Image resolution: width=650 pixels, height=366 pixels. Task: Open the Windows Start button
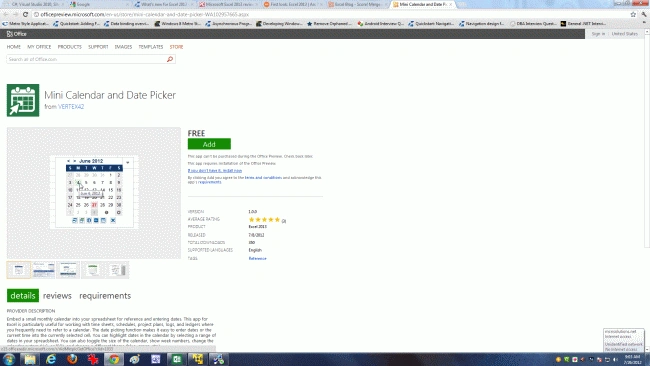pyautogui.click(x=9, y=359)
